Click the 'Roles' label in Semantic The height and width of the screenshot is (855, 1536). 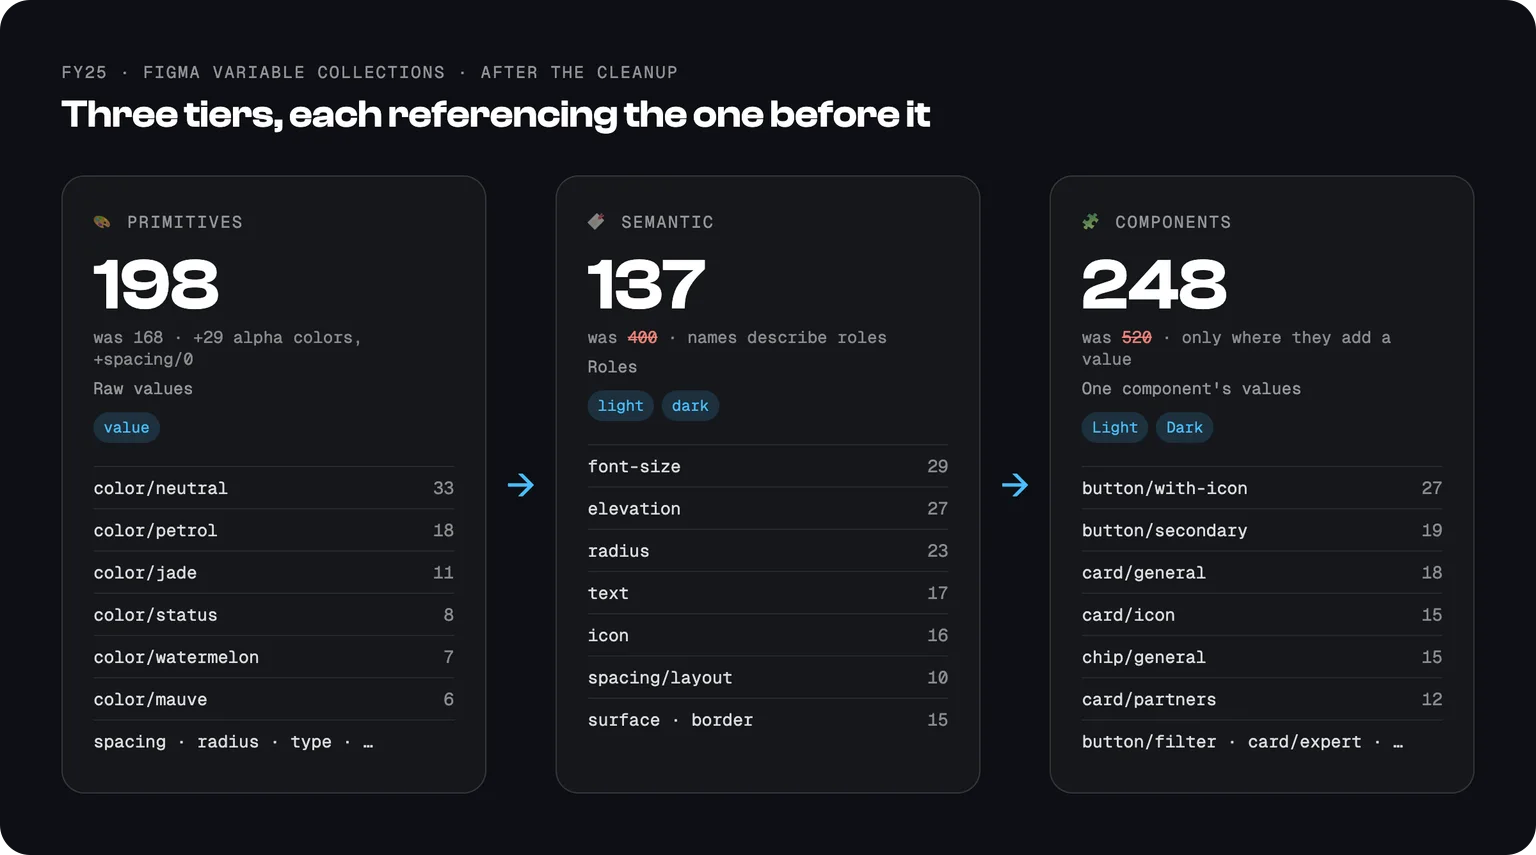(x=612, y=367)
